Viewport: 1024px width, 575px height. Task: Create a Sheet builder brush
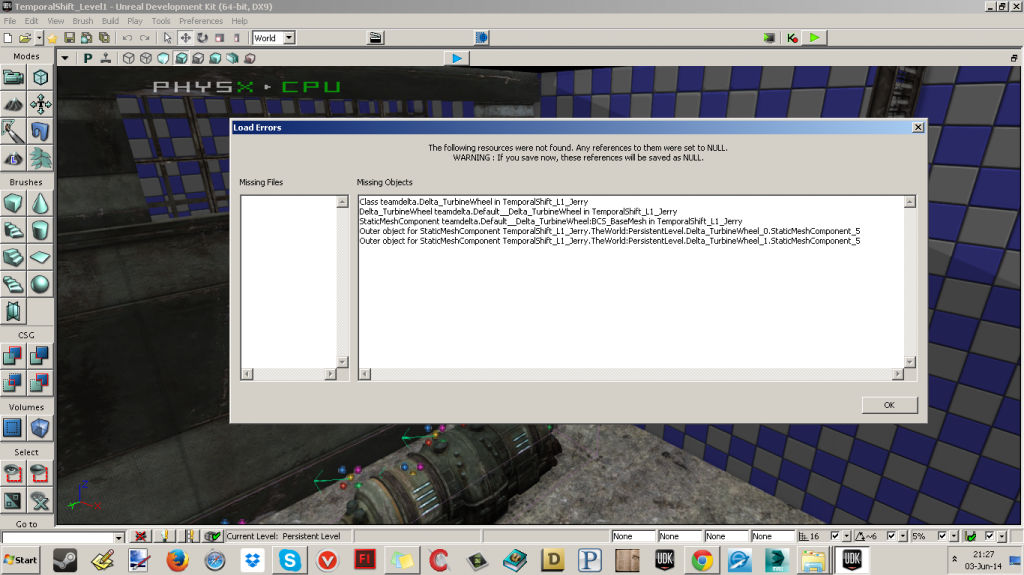coord(40,257)
